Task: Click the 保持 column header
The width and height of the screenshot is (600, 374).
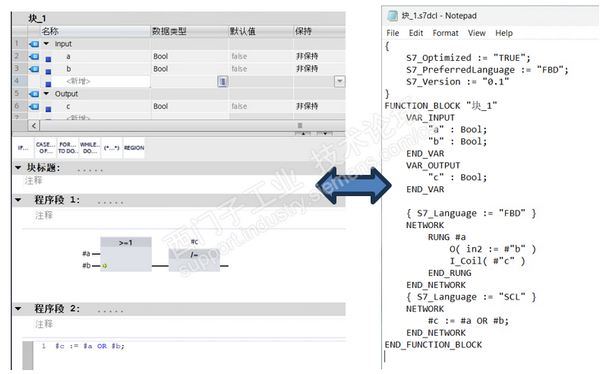Action: tap(320, 31)
